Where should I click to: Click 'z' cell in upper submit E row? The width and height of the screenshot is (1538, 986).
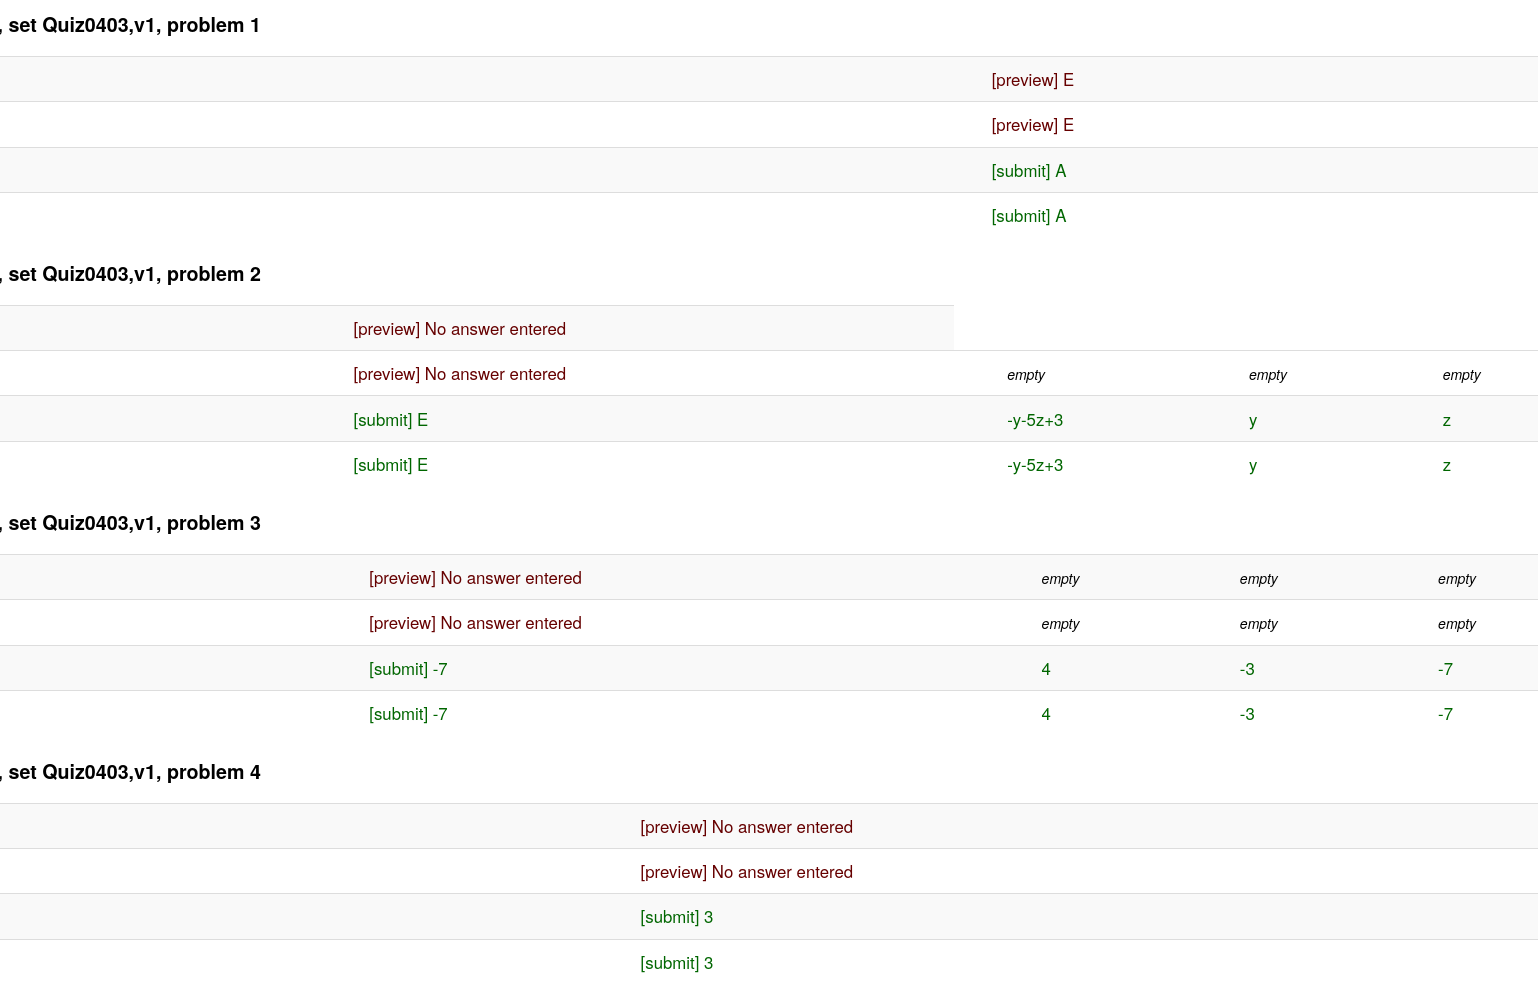1447,420
